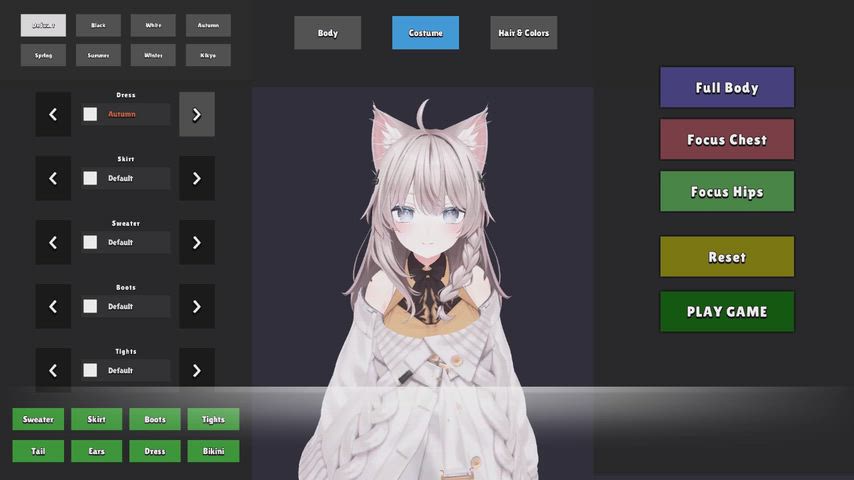Switch to next Tights option

coord(197,370)
